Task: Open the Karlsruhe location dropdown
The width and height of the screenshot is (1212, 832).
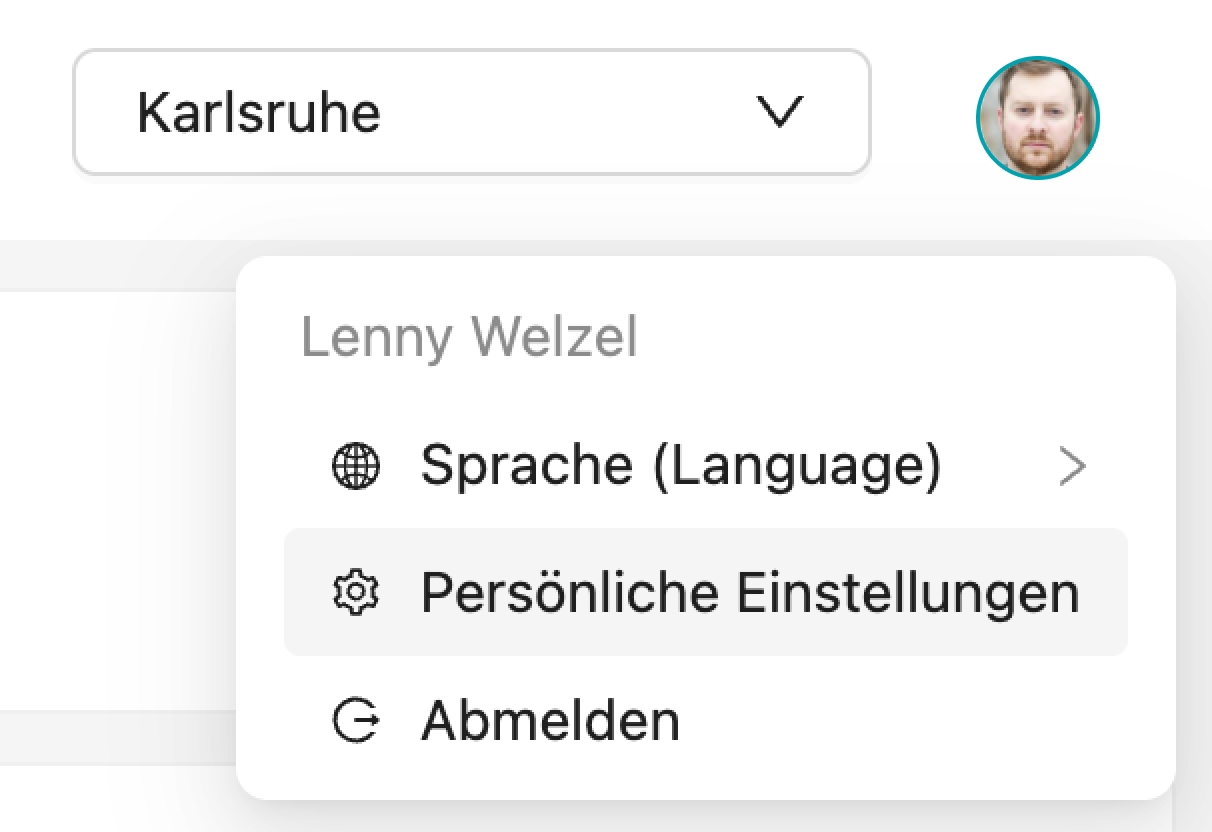Action: (x=471, y=113)
